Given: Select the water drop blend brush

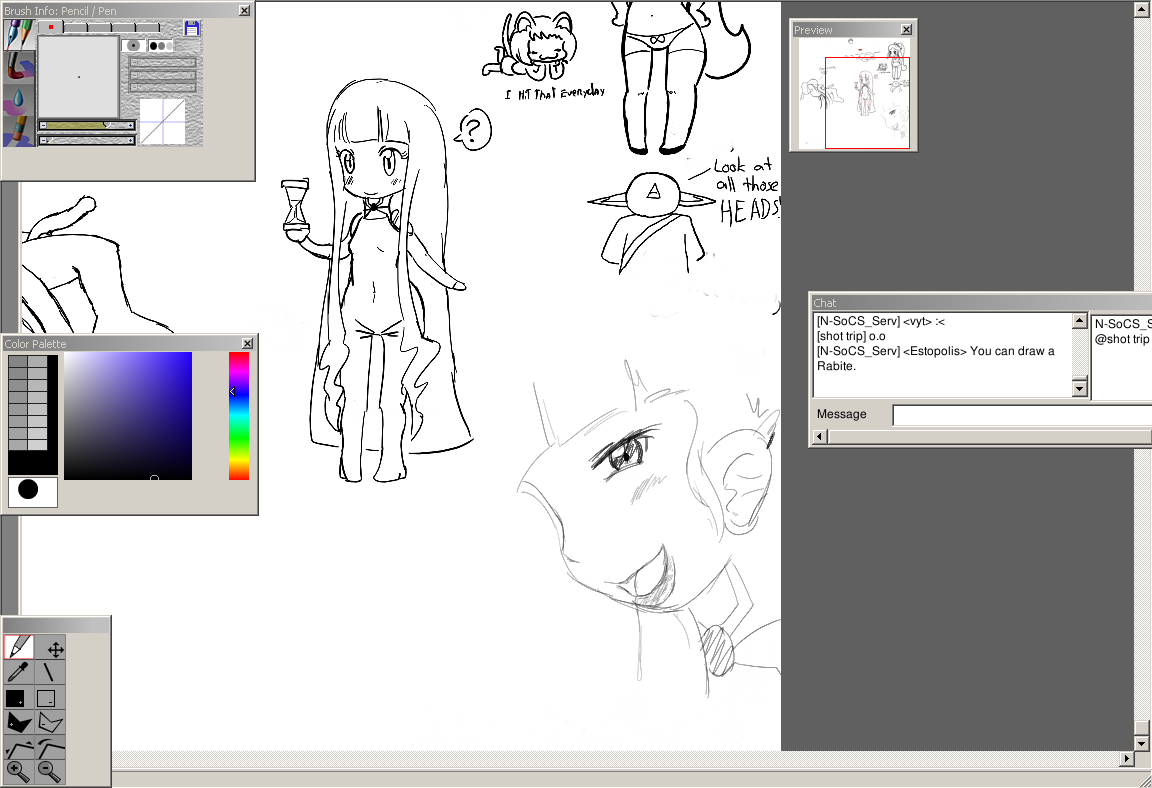Looking at the screenshot, I should click(18, 100).
